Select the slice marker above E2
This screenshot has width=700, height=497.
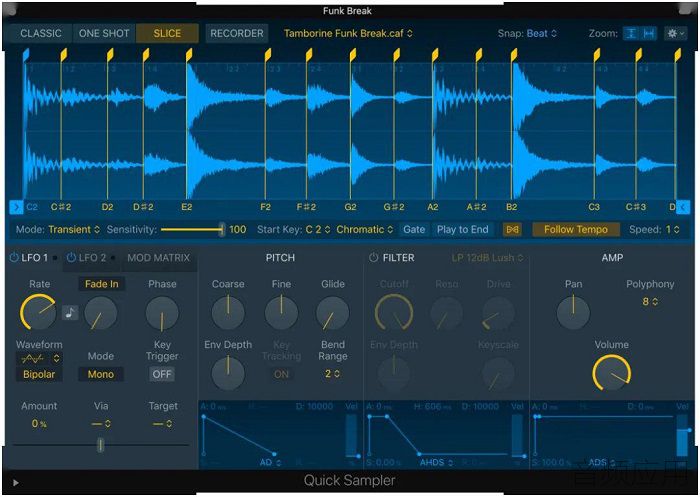(189, 55)
